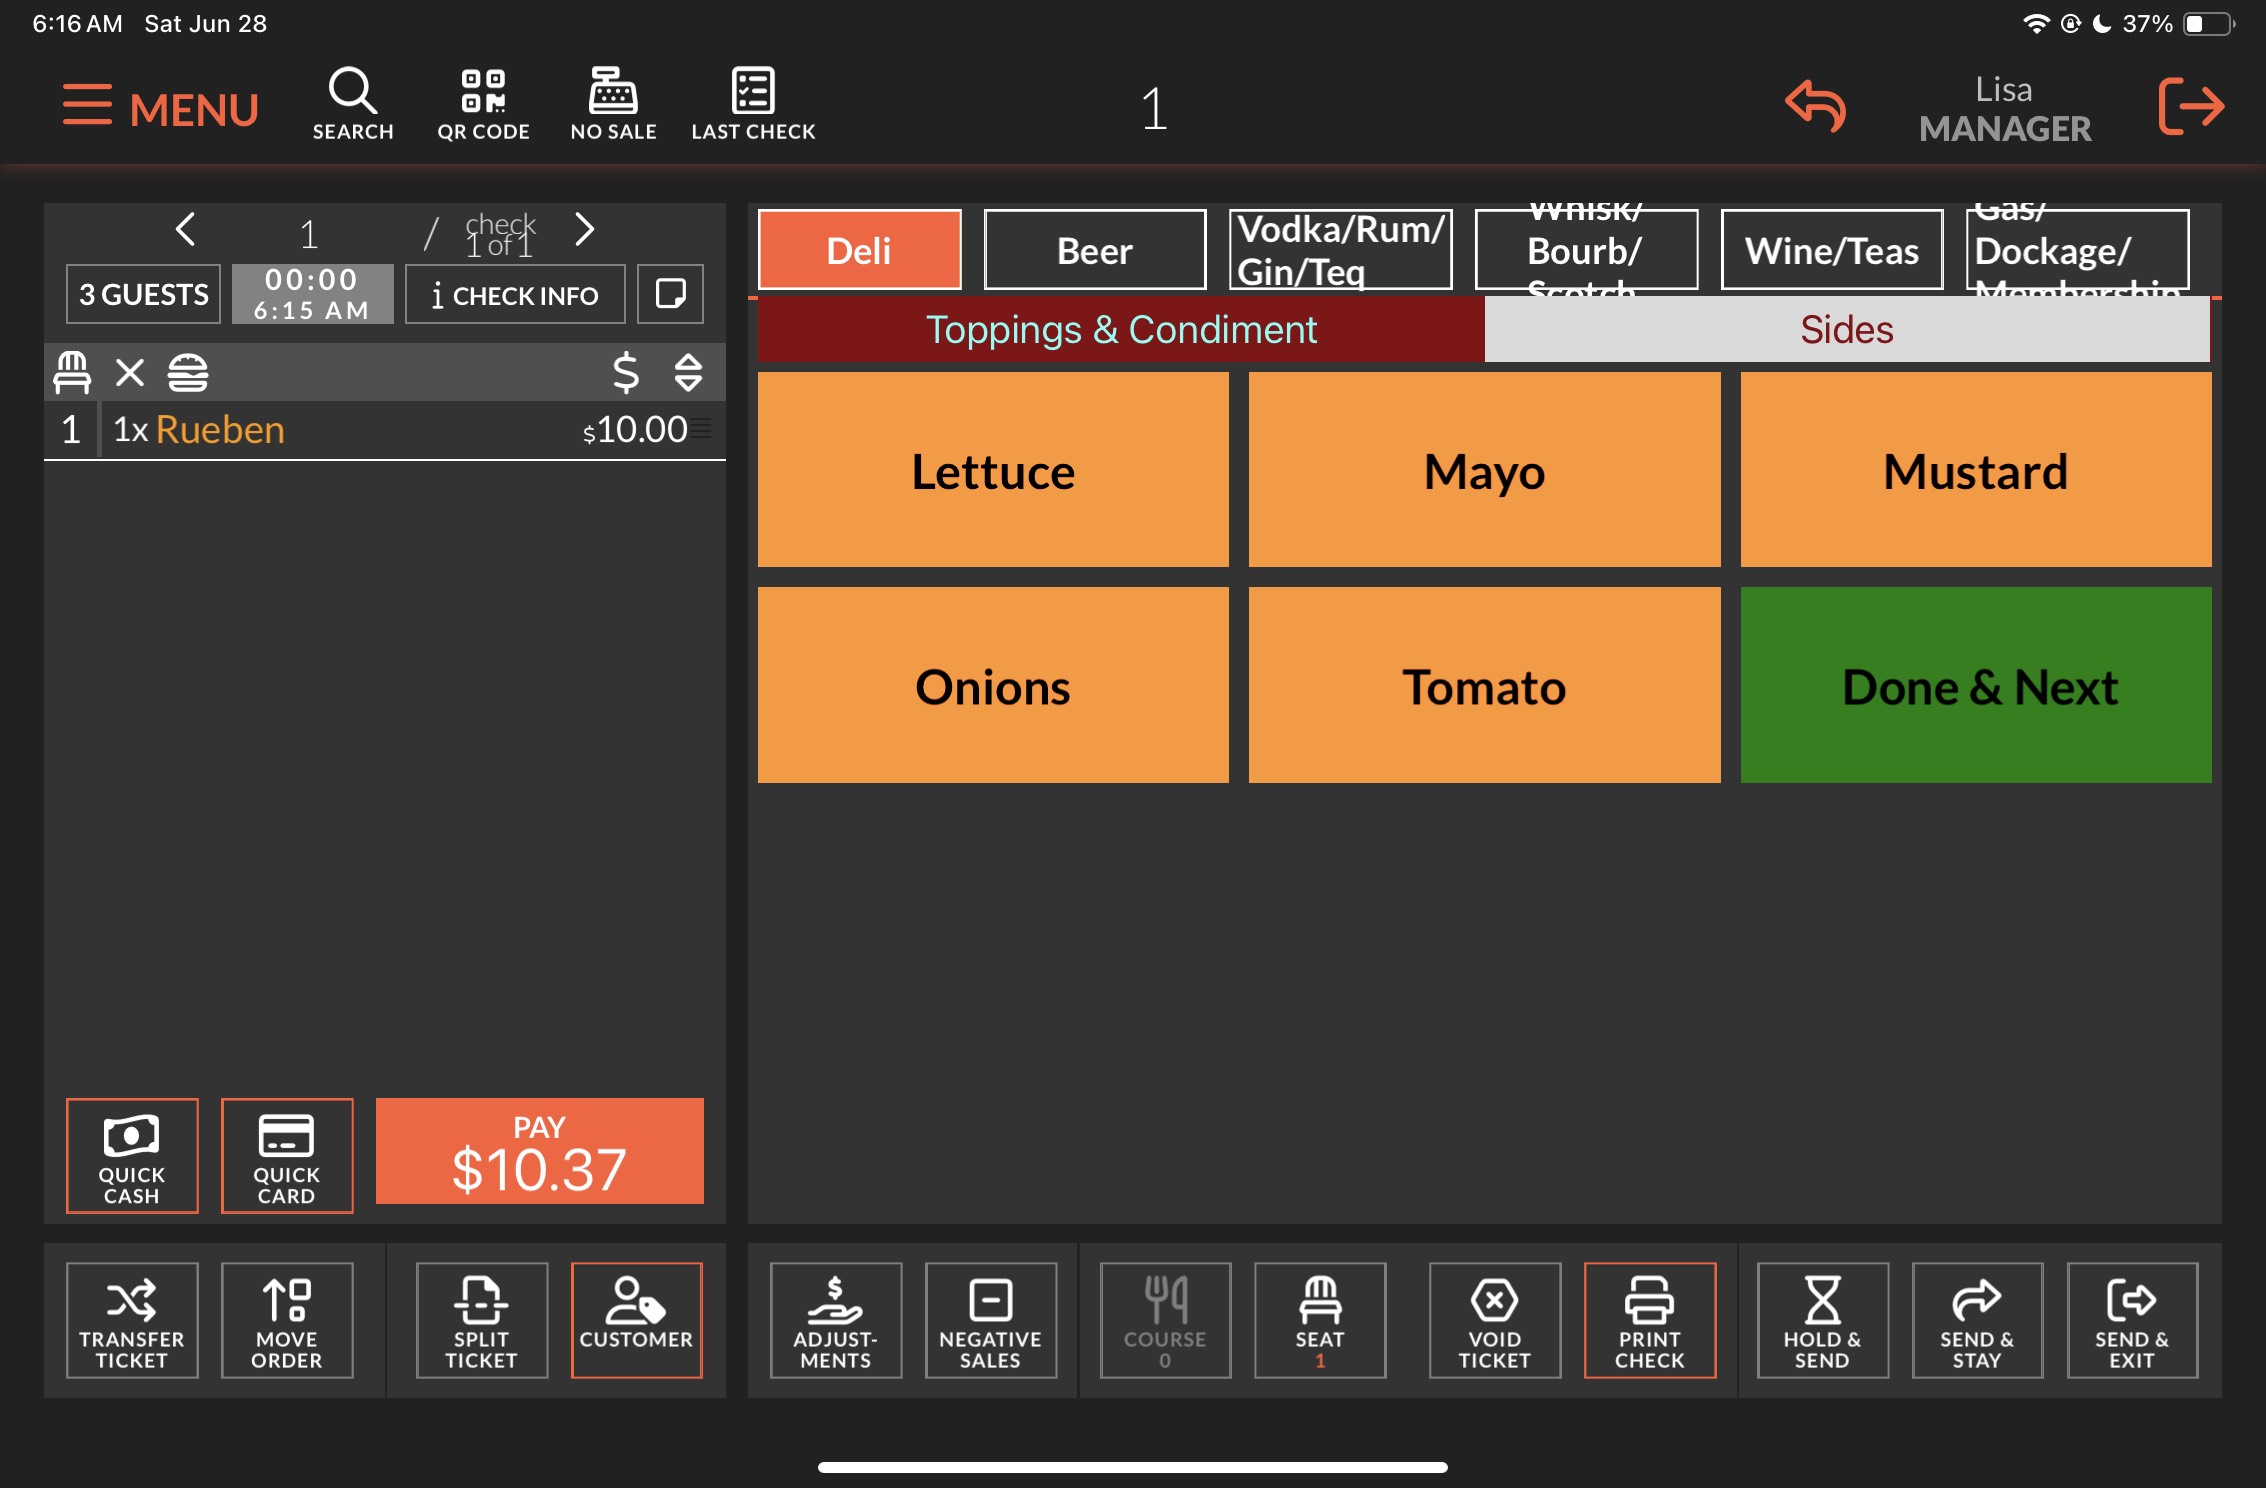Screen dimensions: 2266x1488
Task: Select the Beer category tab
Action: pos(1094,250)
